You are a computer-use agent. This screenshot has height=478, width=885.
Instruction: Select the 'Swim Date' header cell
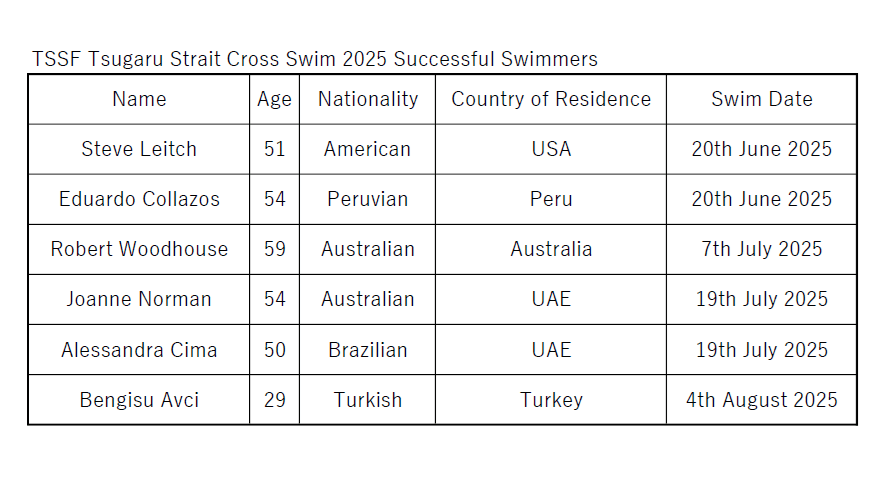click(x=761, y=99)
